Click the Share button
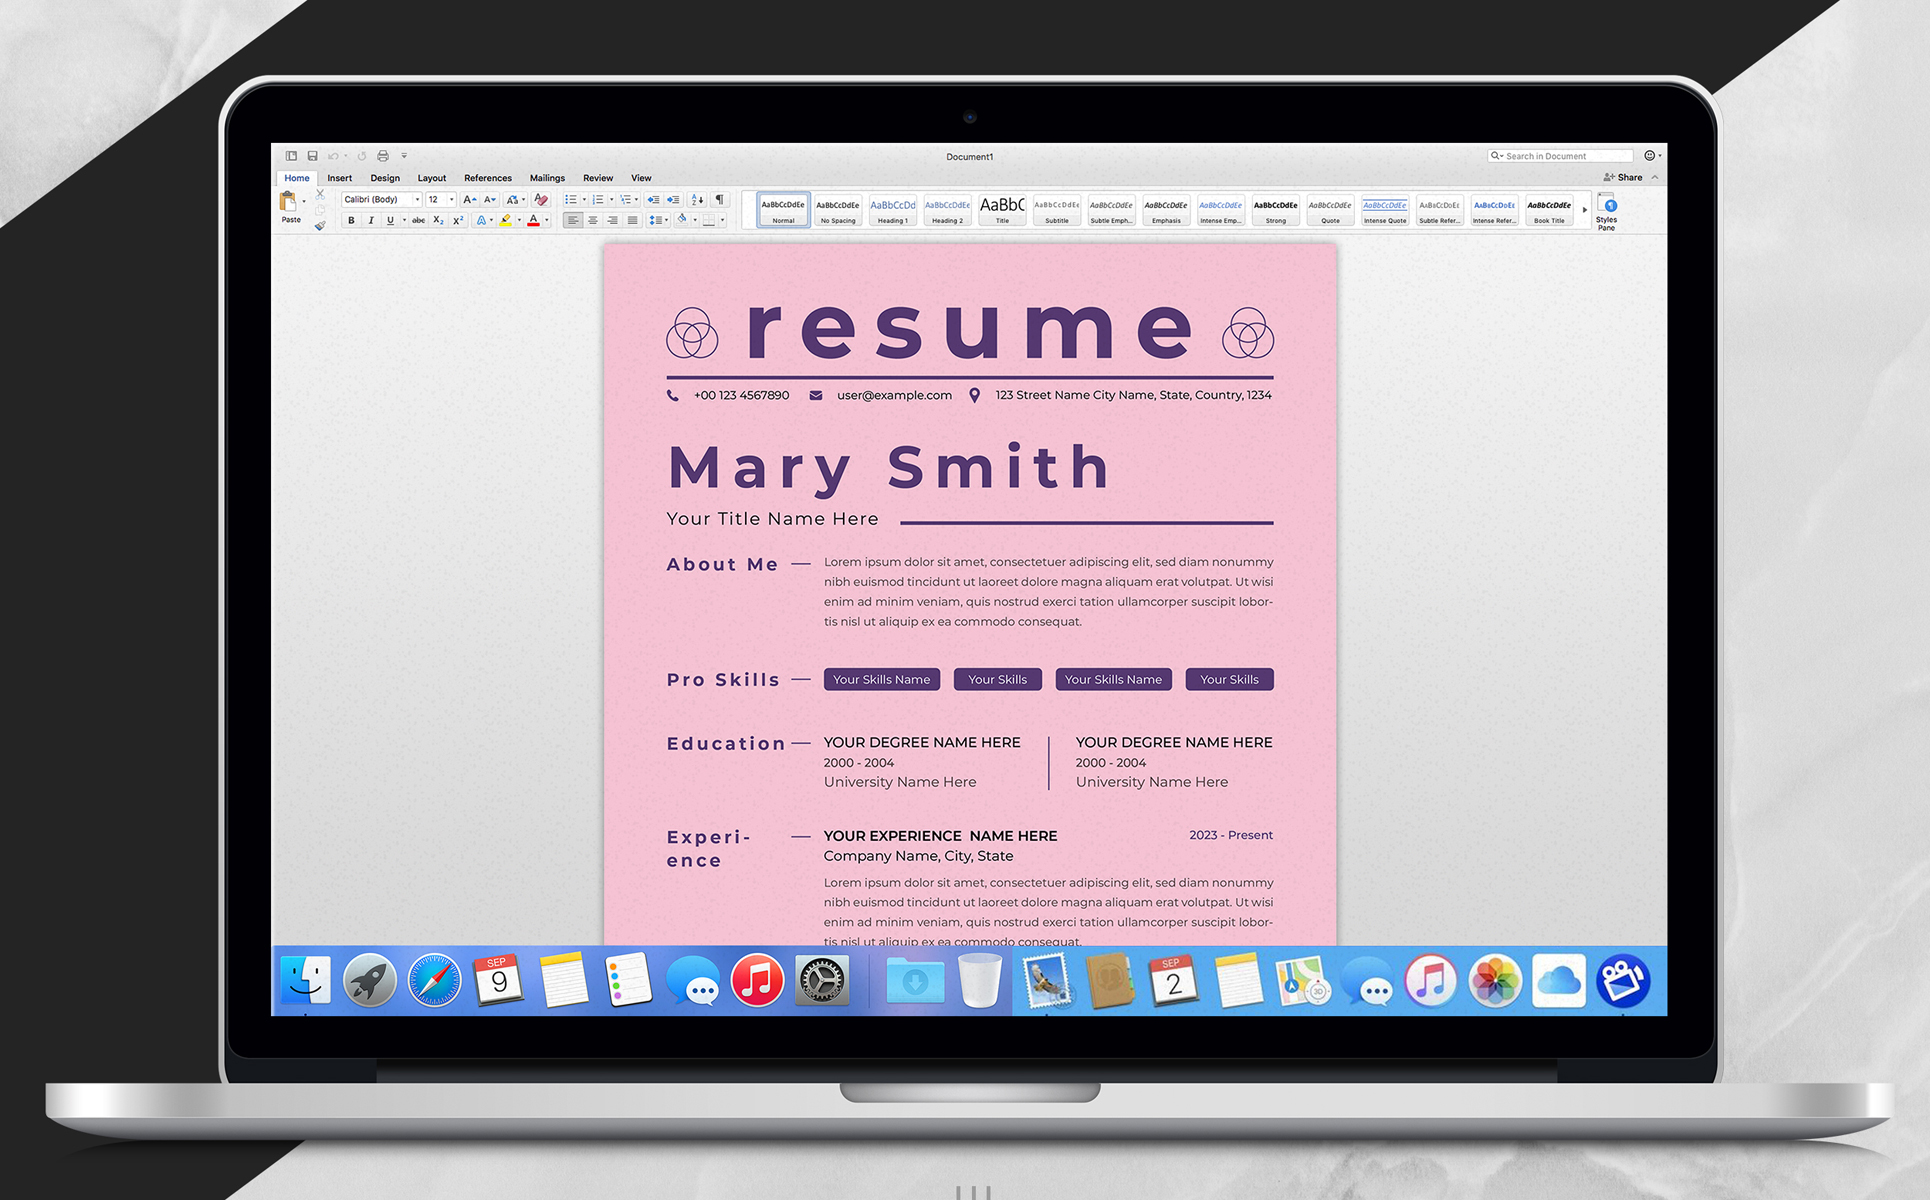This screenshot has width=1930, height=1200. [x=1623, y=177]
